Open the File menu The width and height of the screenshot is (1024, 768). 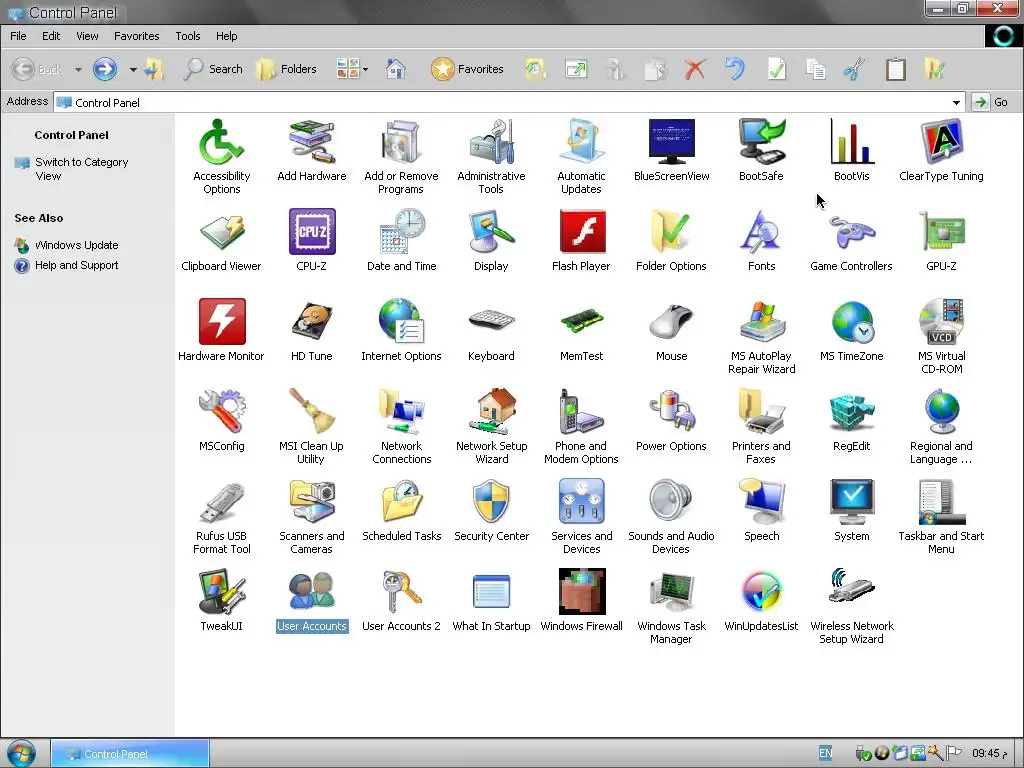18,36
